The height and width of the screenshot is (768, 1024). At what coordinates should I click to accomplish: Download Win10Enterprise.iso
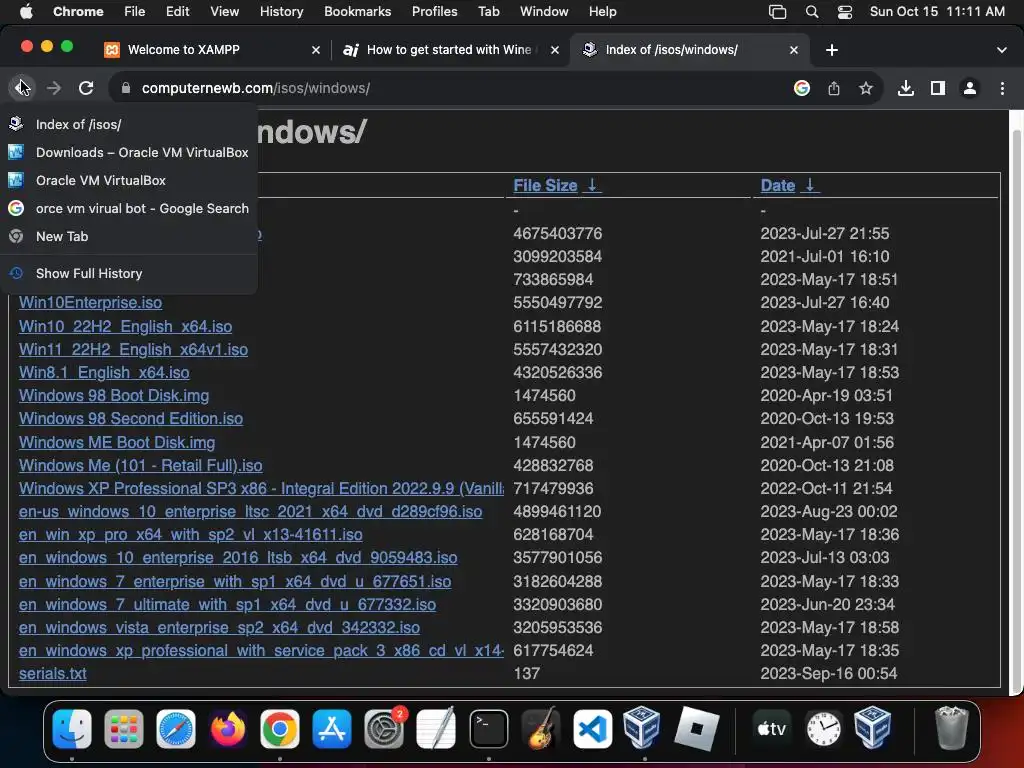tap(90, 302)
